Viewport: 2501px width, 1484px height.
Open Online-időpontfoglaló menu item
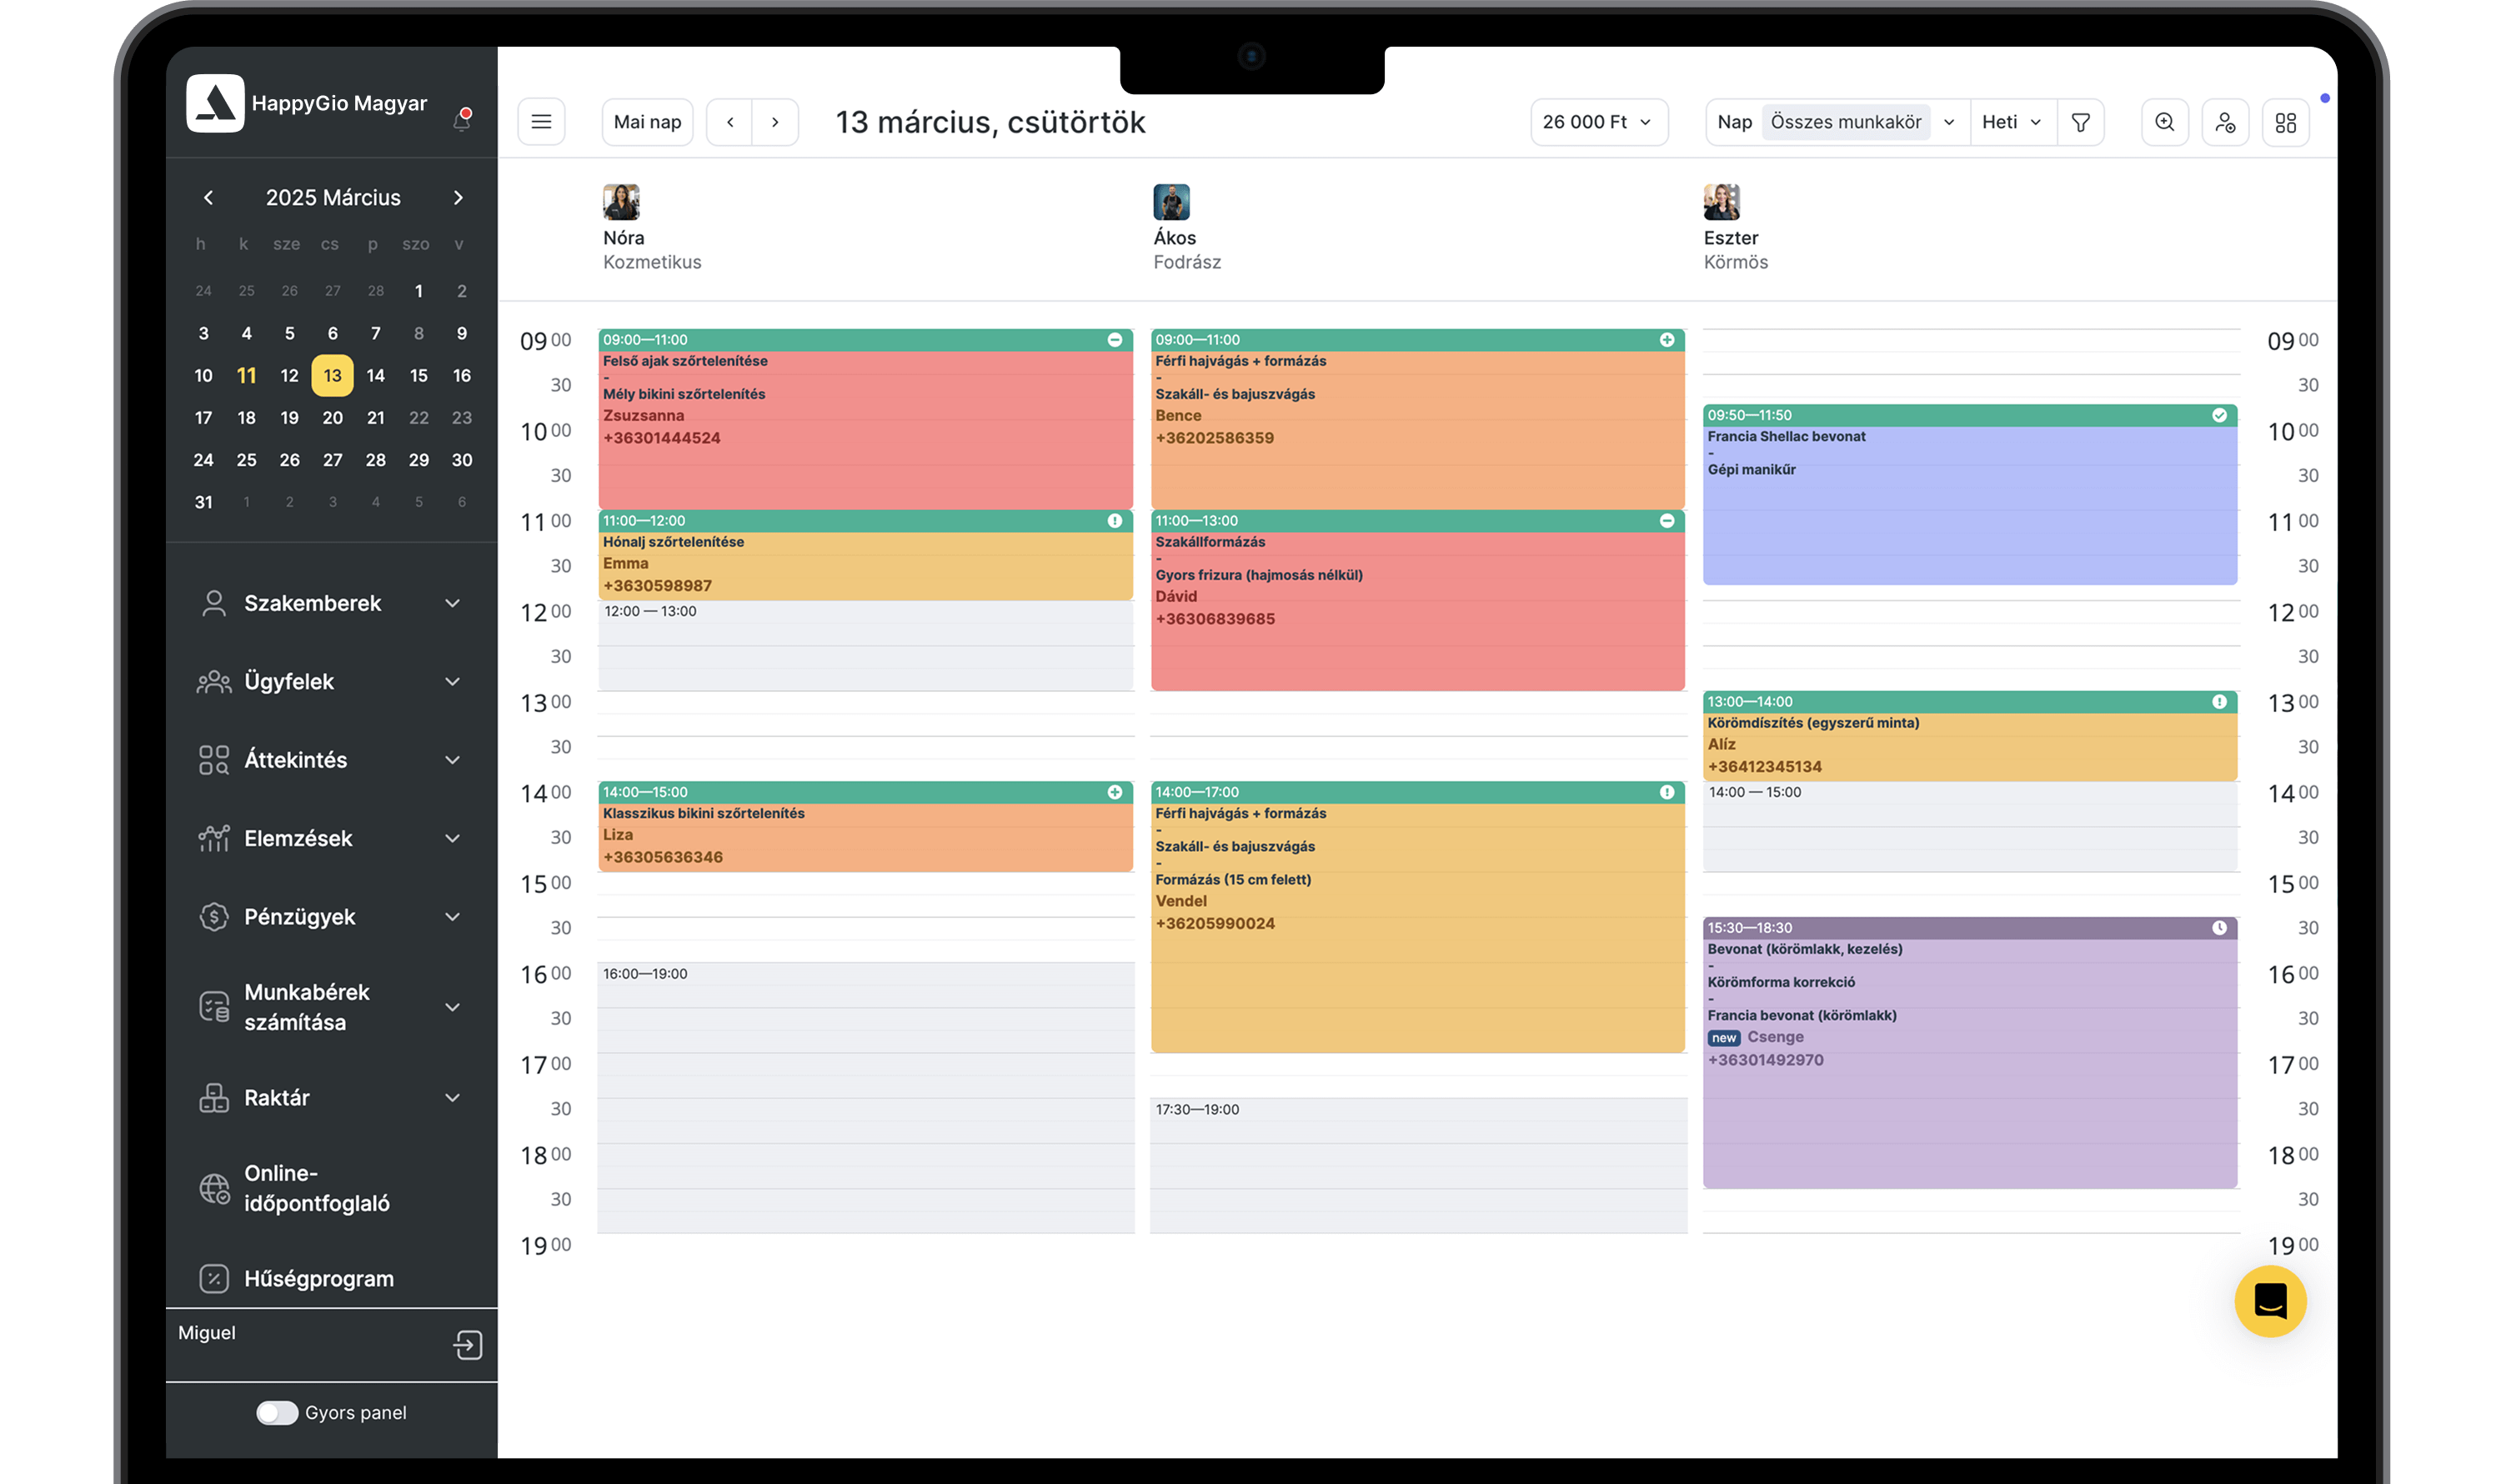coord(316,1188)
